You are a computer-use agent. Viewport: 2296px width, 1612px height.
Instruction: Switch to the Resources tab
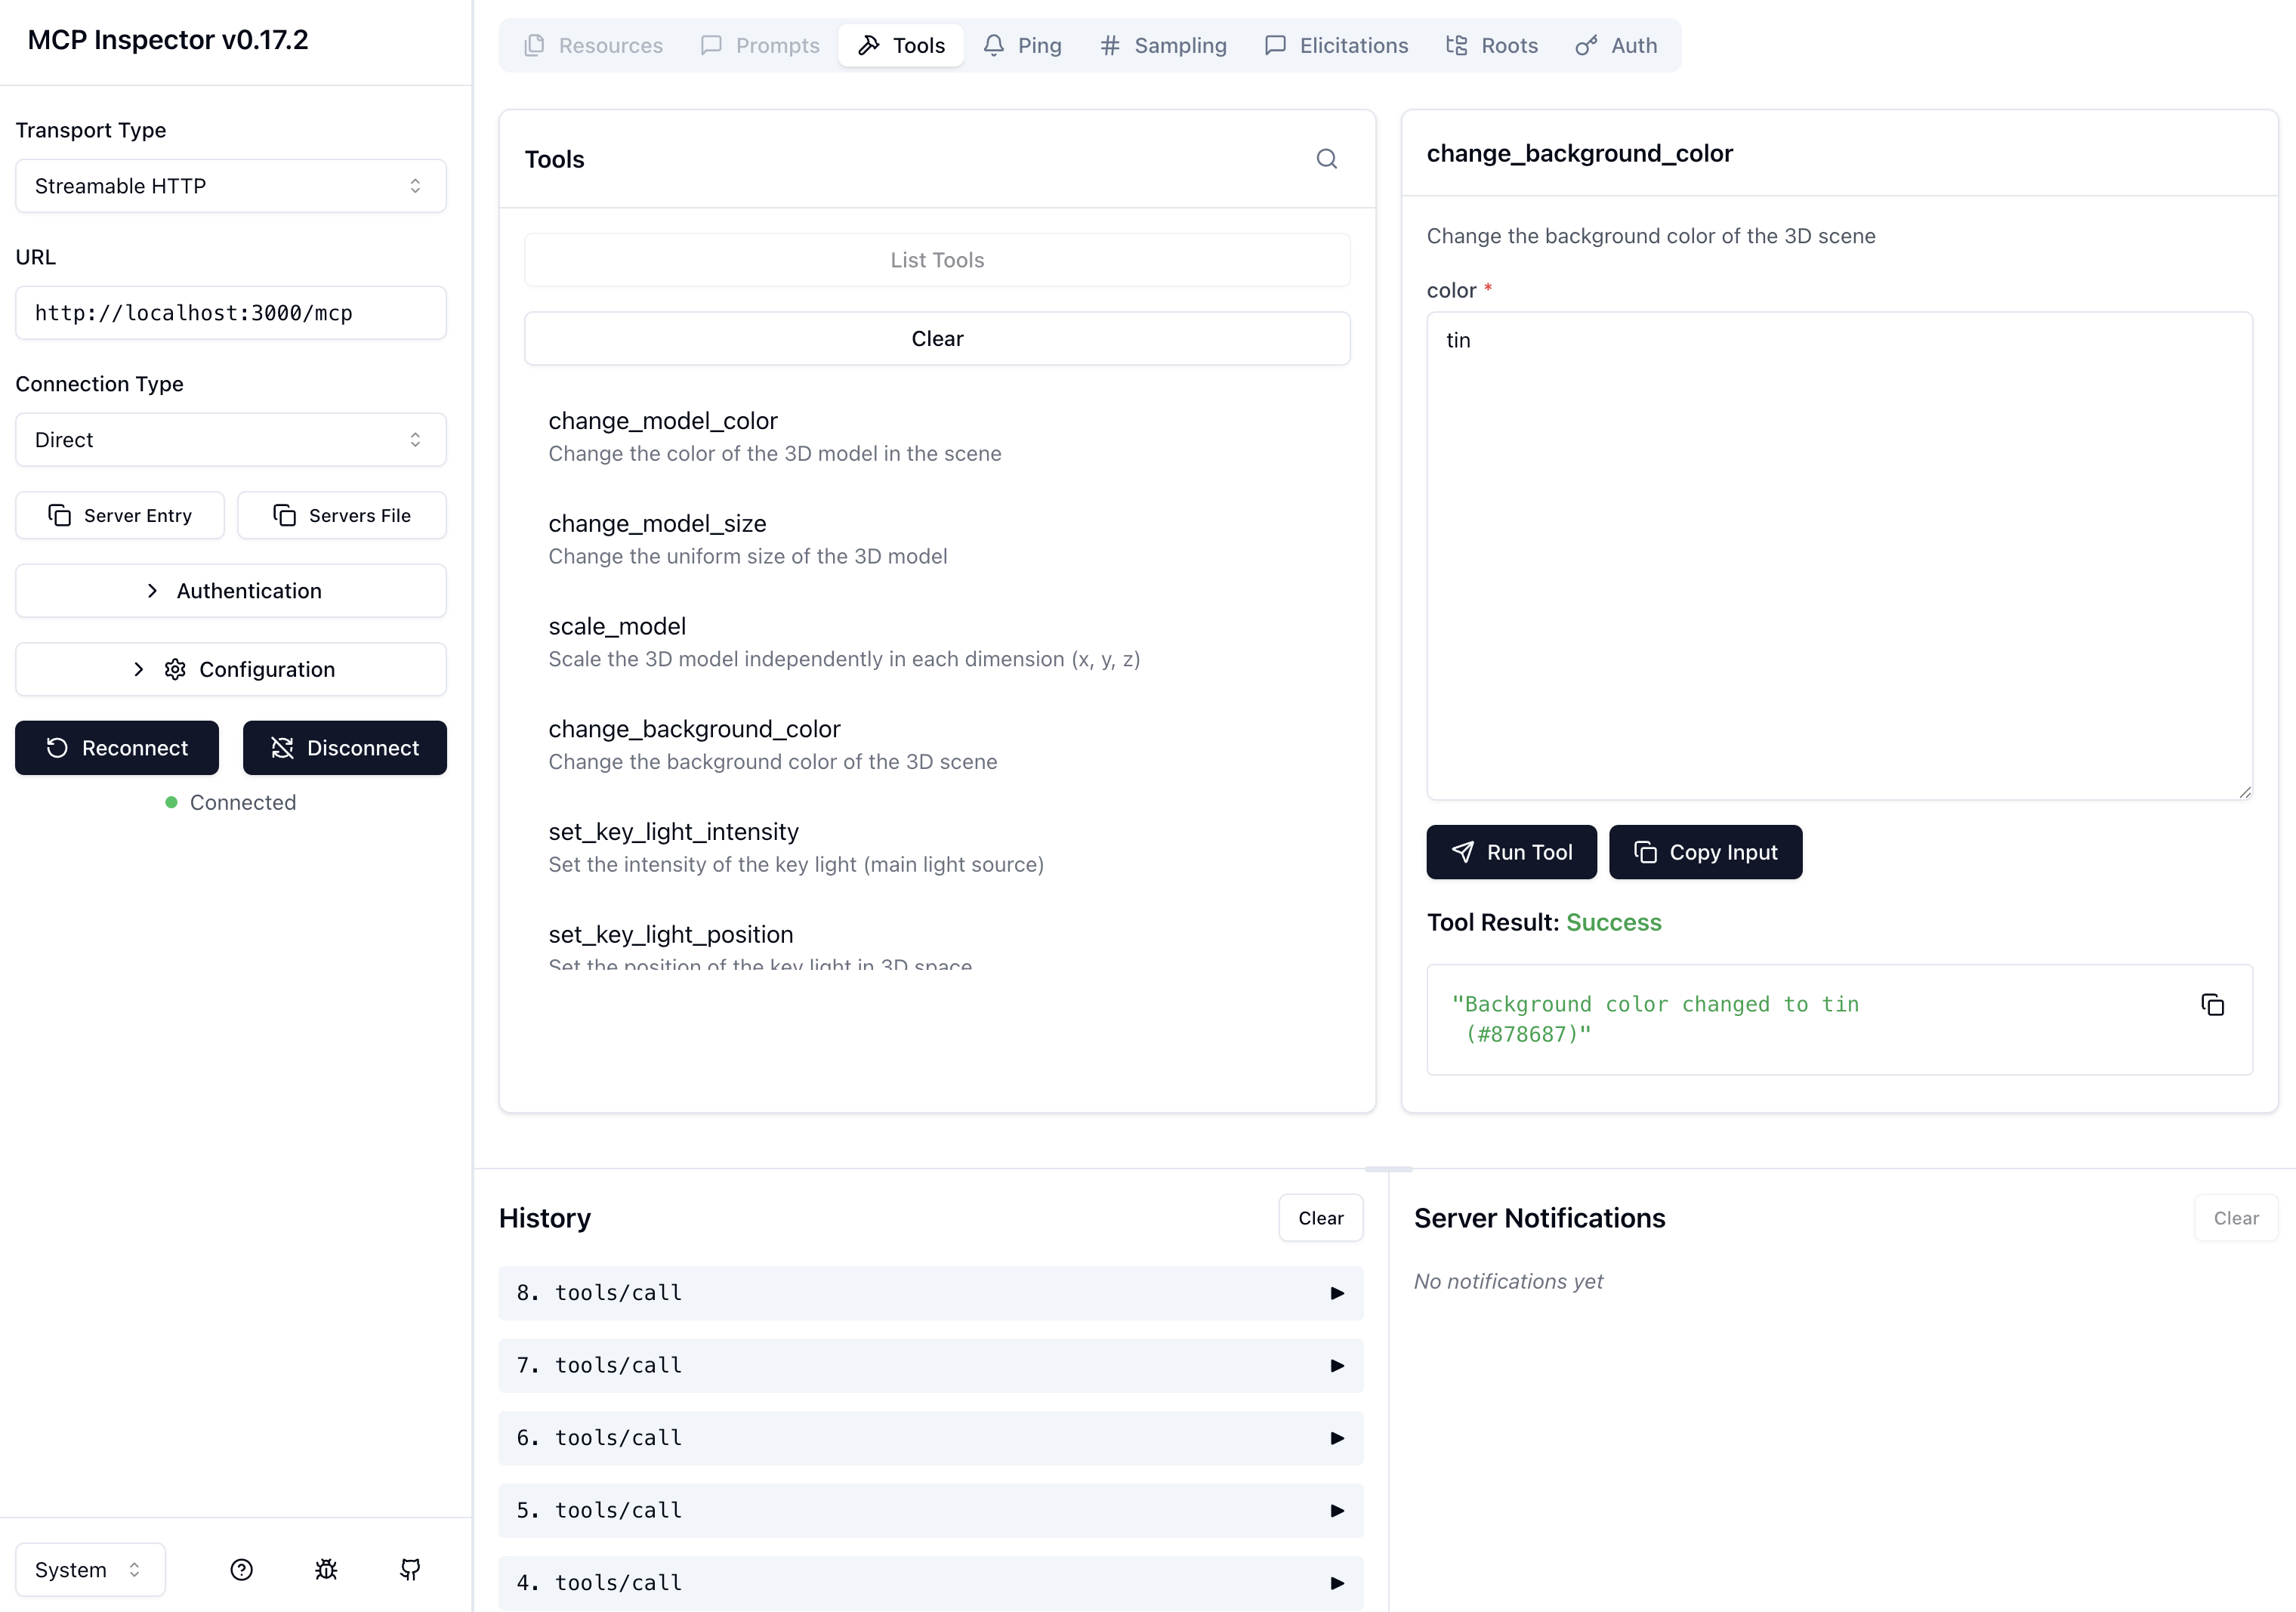(593, 45)
